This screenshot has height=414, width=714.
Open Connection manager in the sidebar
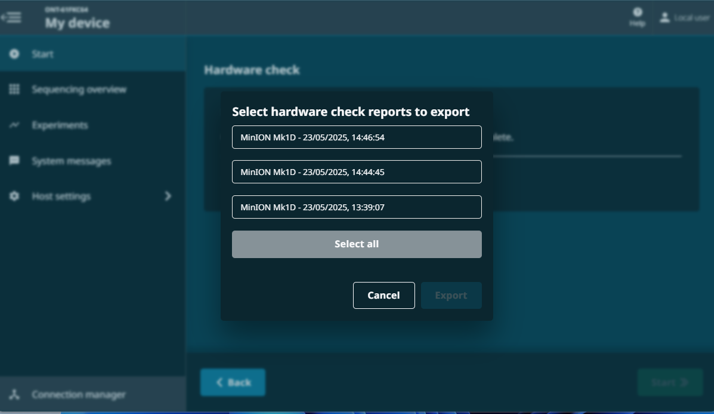[x=92, y=394]
